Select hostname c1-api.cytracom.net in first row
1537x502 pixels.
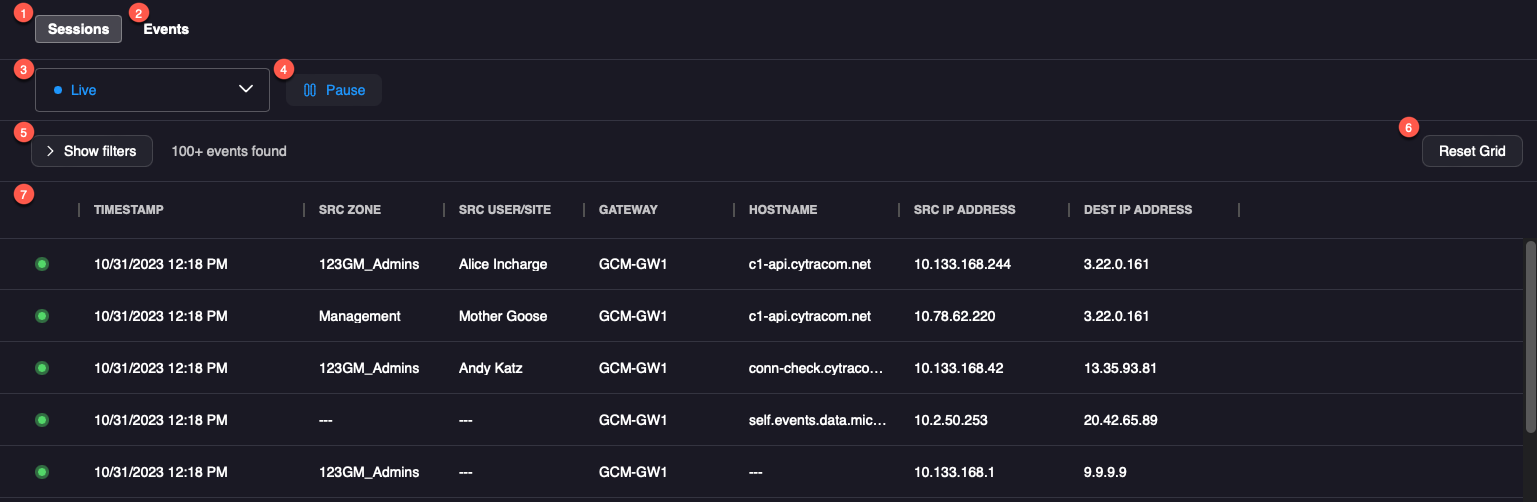pyautogui.click(x=810, y=264)
